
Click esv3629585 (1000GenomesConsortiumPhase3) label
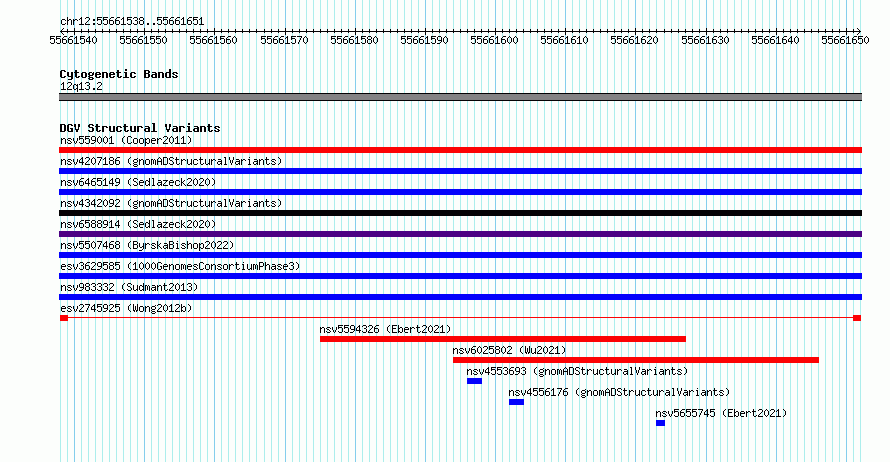coord(180,266)
